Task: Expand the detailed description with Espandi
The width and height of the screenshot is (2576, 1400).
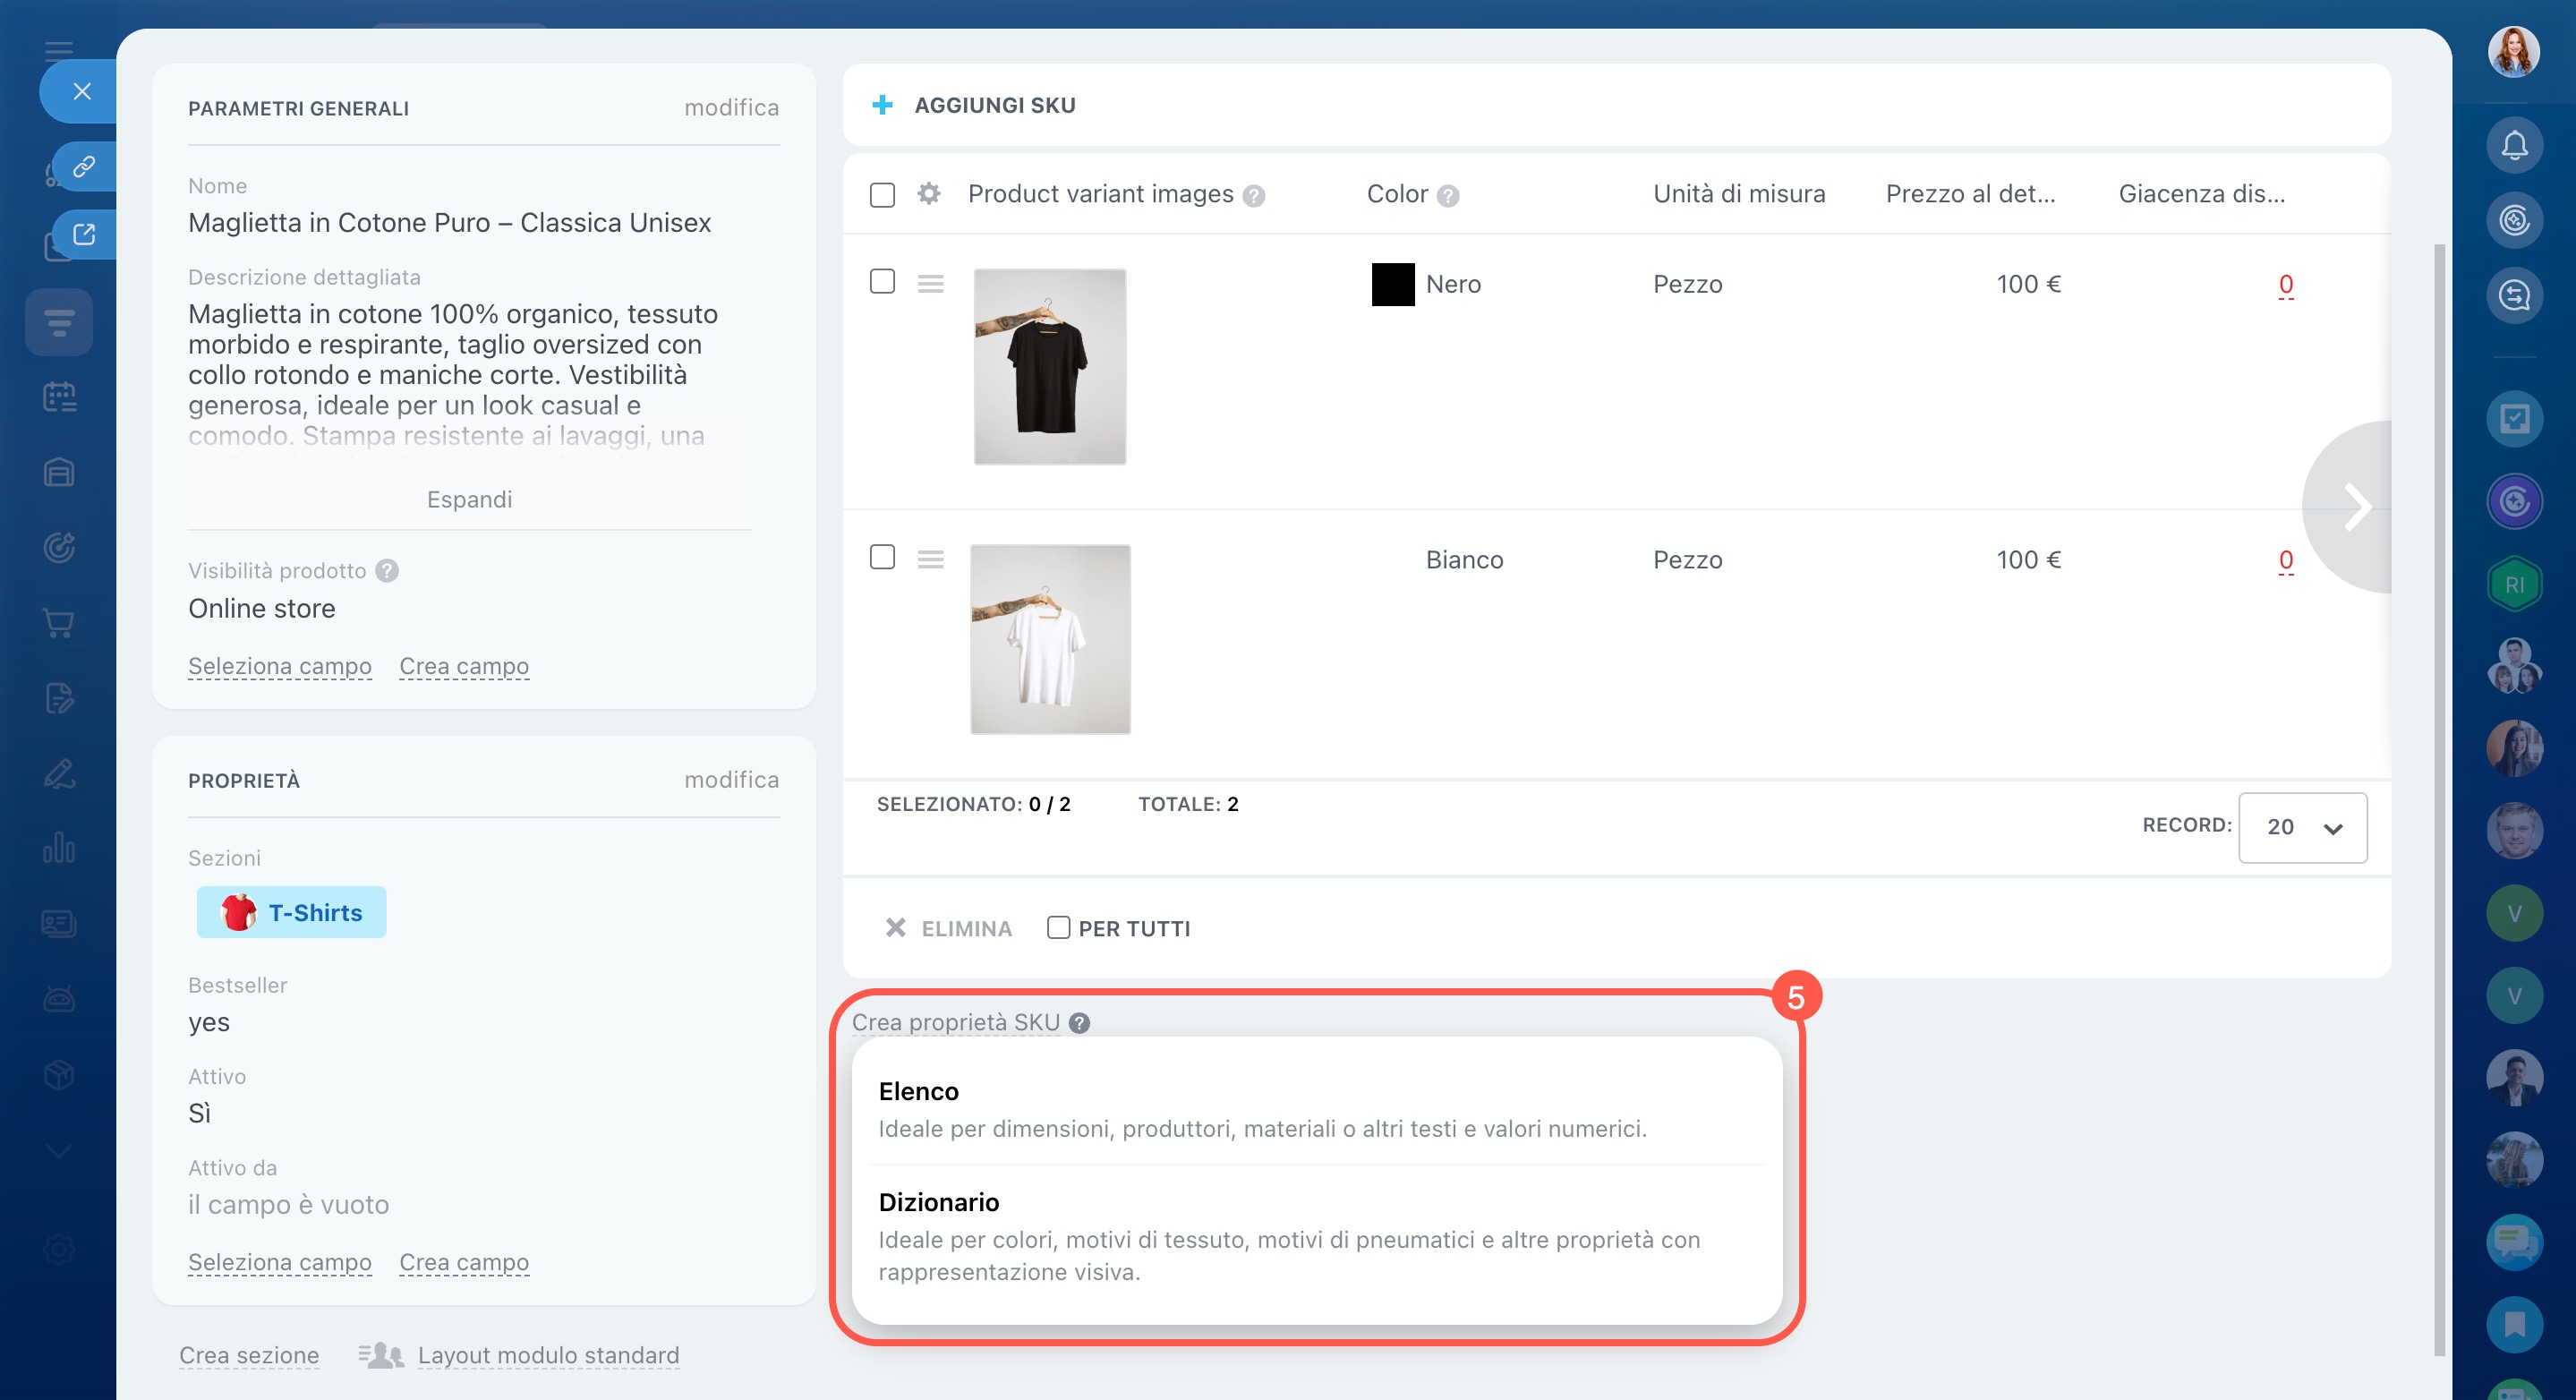Action: point(469,499)
